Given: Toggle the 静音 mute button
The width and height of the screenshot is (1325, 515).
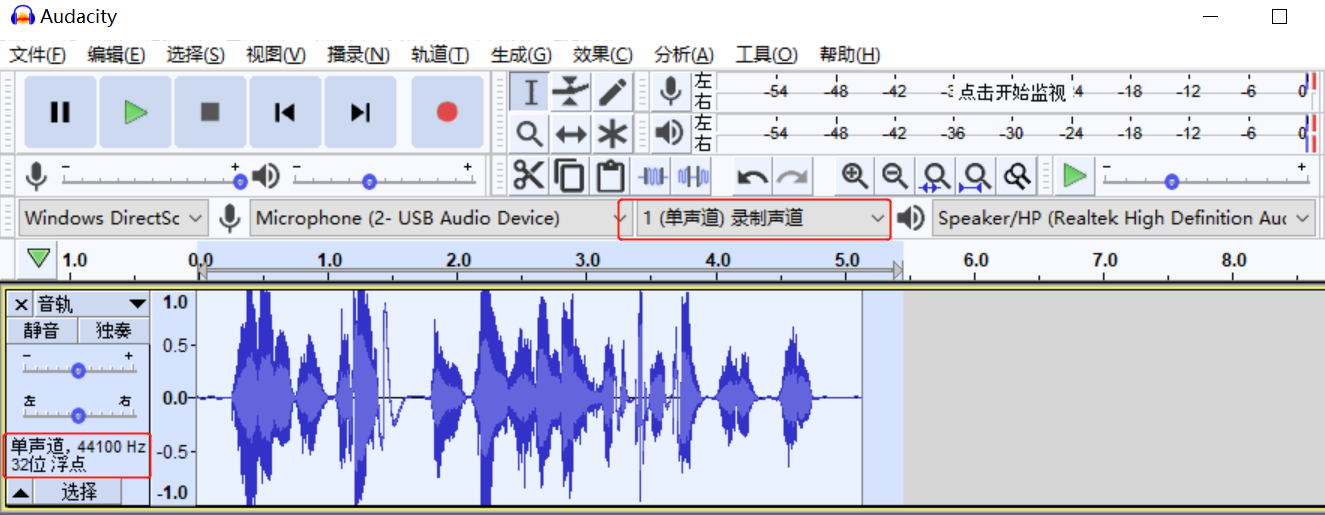Looking at the screenshot, I should click(x=42, y=330).
